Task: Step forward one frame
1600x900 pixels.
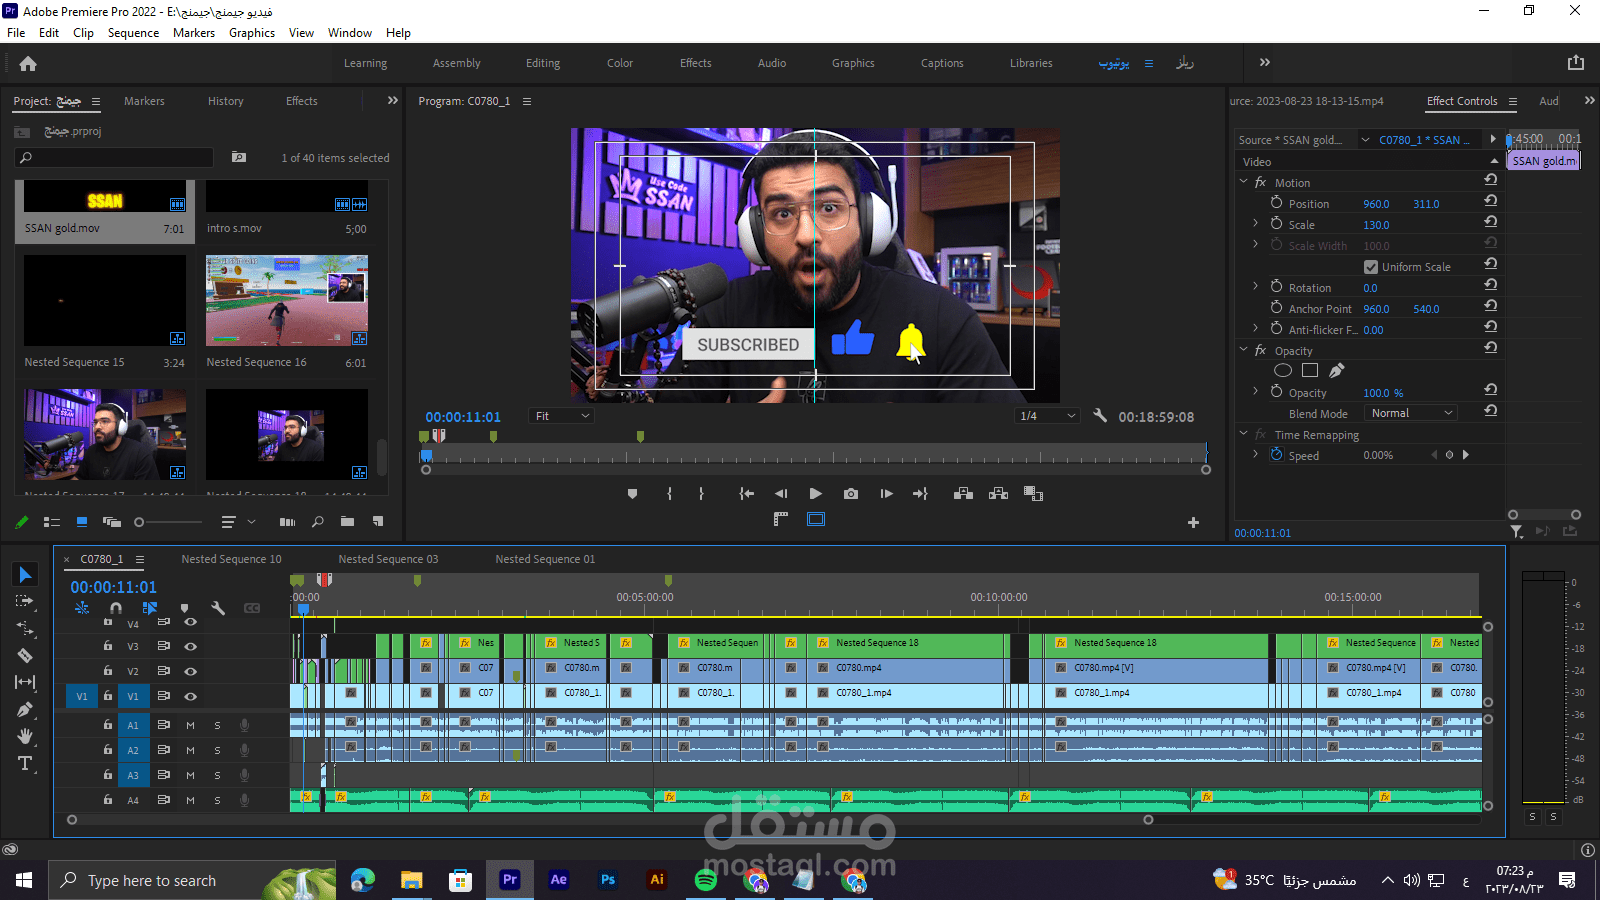Action: pos(886,493)
